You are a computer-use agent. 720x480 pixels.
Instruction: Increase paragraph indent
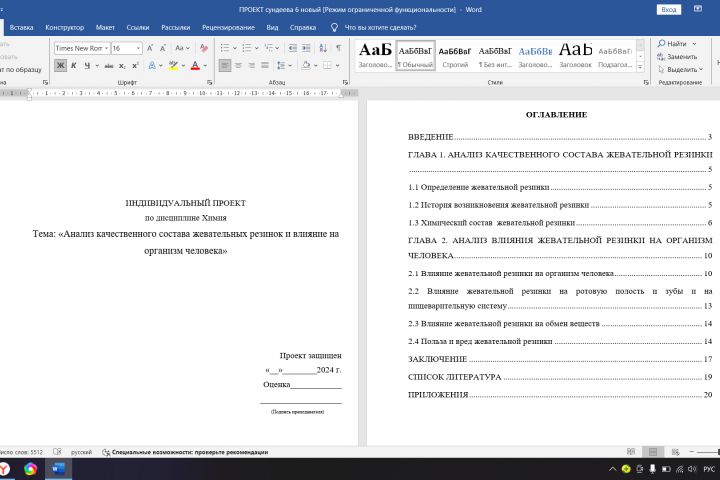coord(306,48)
